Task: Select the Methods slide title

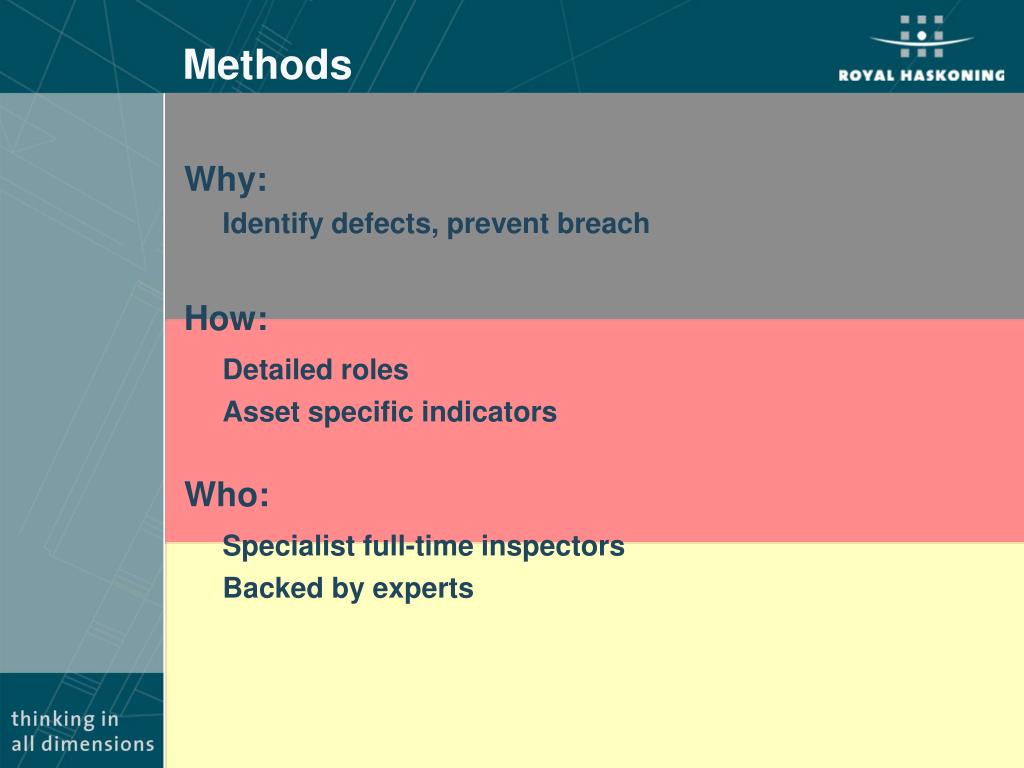Action: [268, 65]
